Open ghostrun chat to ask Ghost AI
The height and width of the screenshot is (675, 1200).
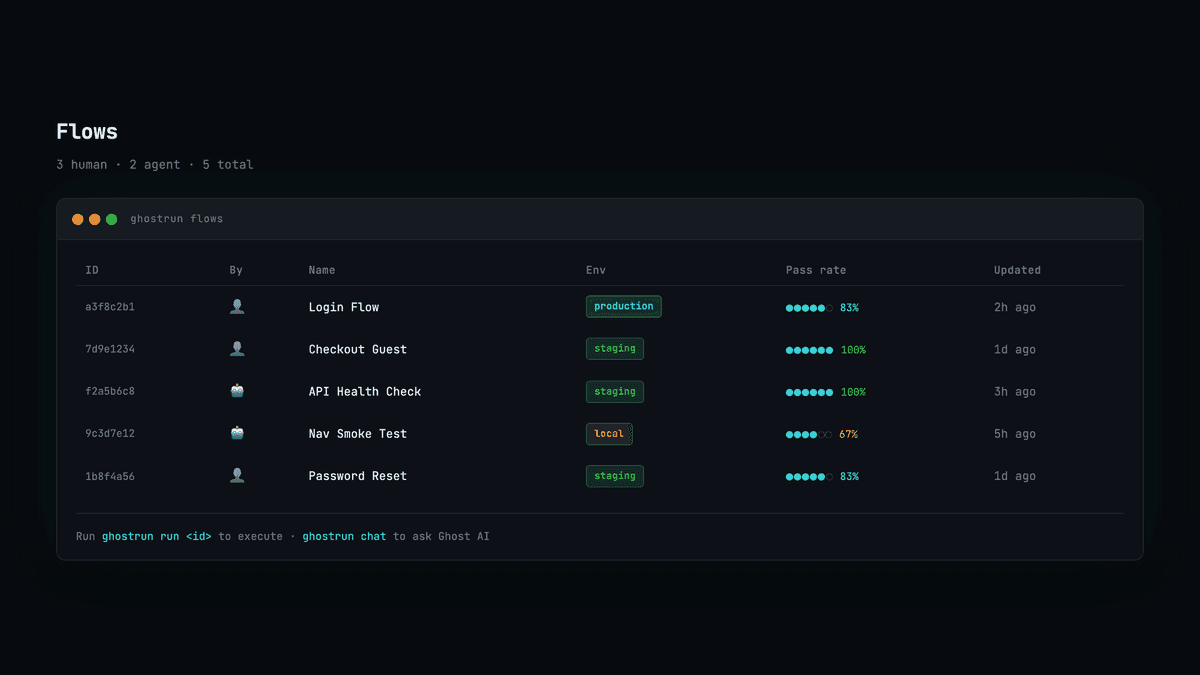tap(344, 536)
